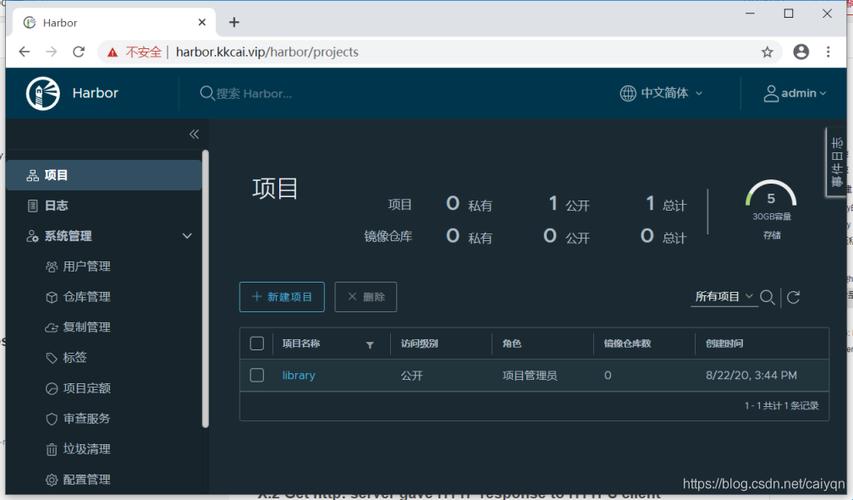The width and height of the screenshot is (853, 500).
Task: Click the browser address bar URL
Action: coord(267,52)
